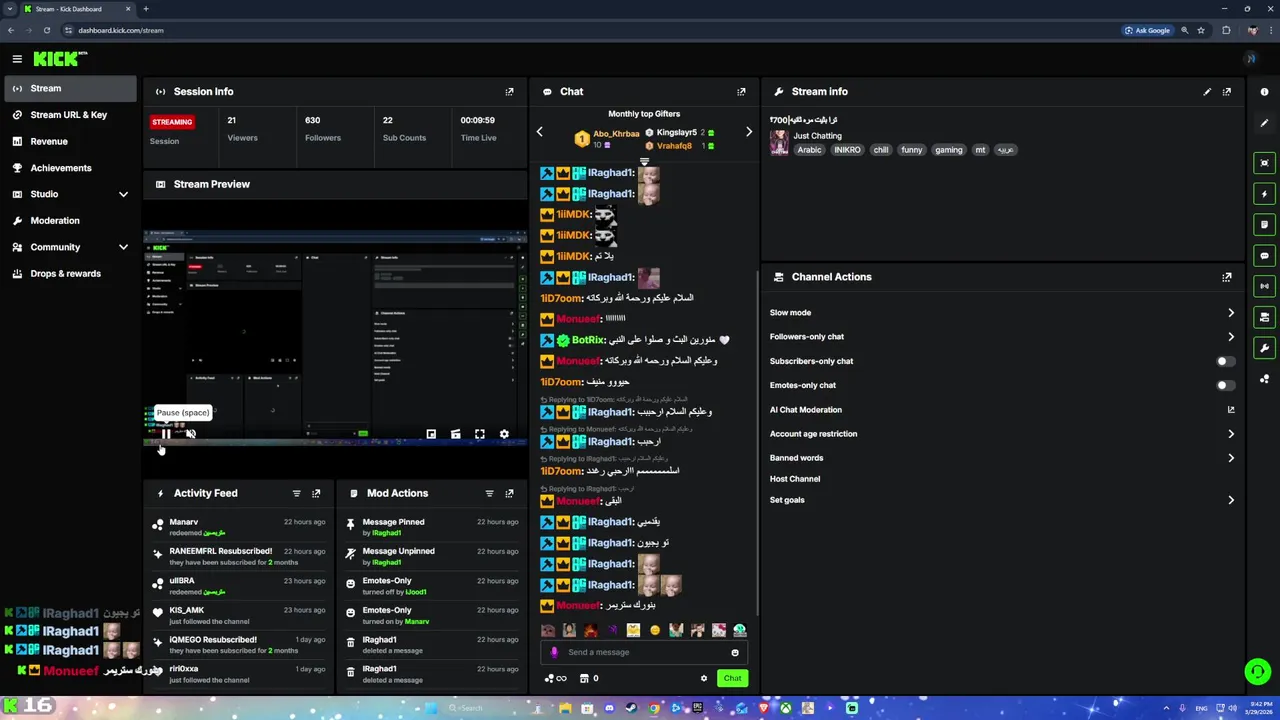Open the Moderation page

[70, 221]
